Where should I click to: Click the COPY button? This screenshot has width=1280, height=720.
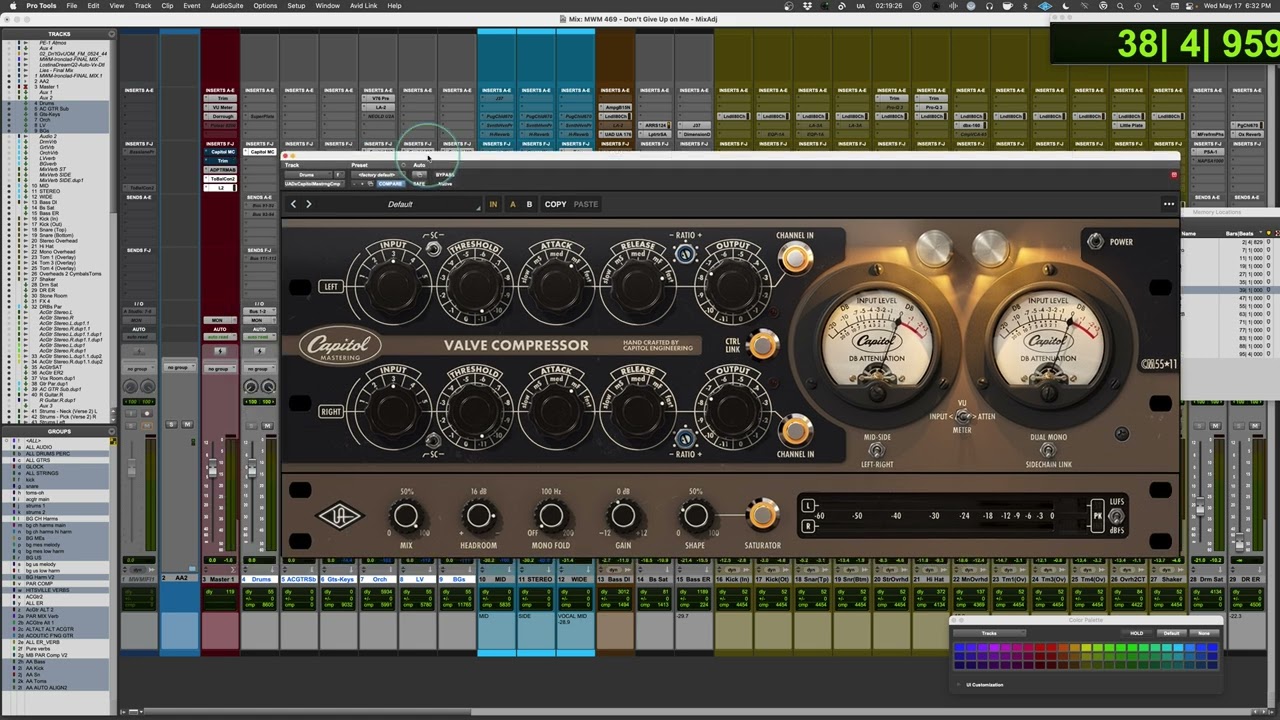[555, 204]
